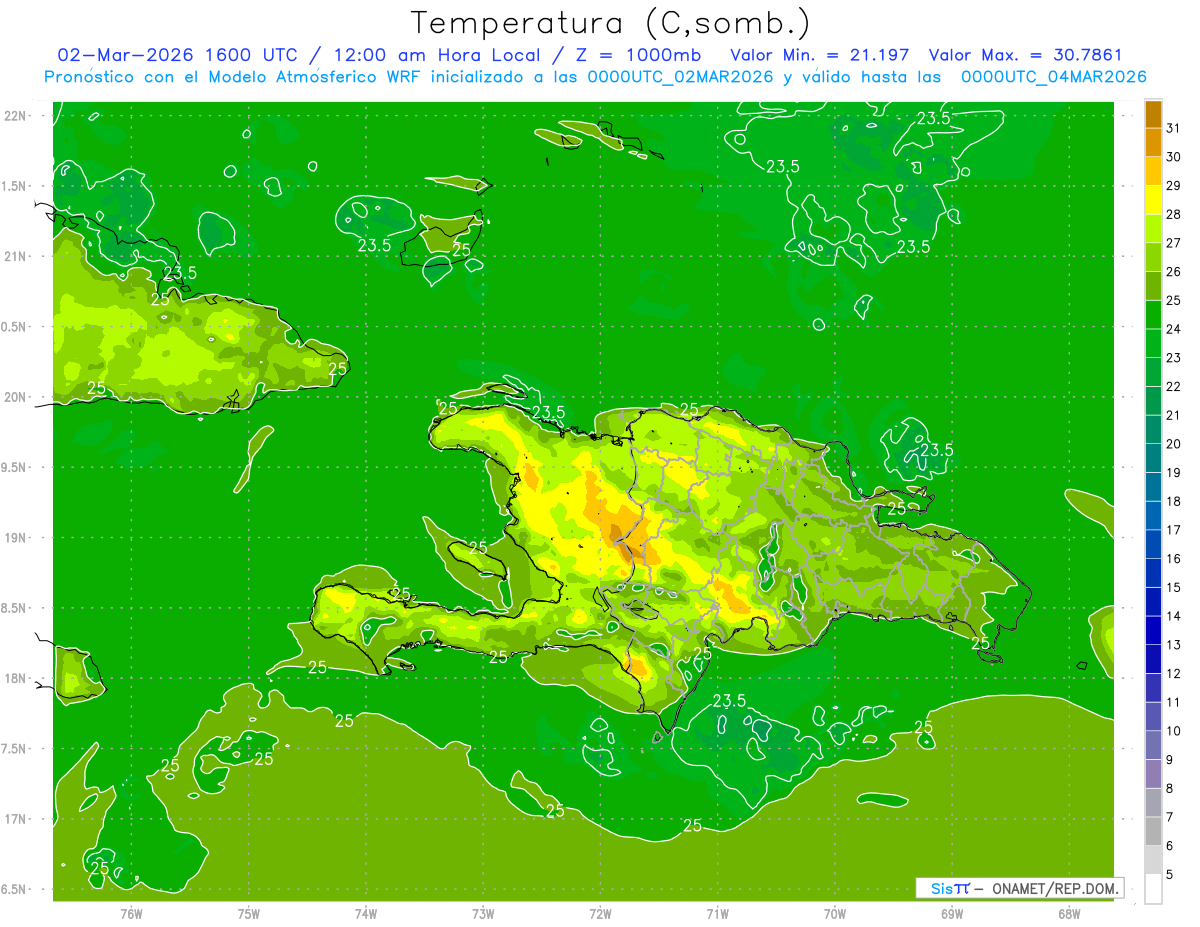Click the valid-until time '0000UTC_04MAR2026'
This screenshot has height=927, width=1200.
(1053, 76)
